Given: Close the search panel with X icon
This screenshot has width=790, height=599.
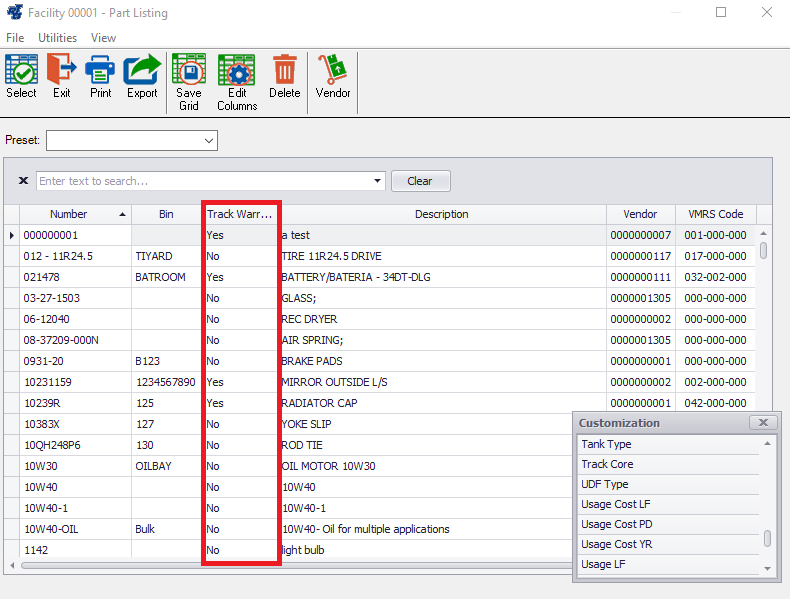Looking at the screenshot, I should [24, 181].
